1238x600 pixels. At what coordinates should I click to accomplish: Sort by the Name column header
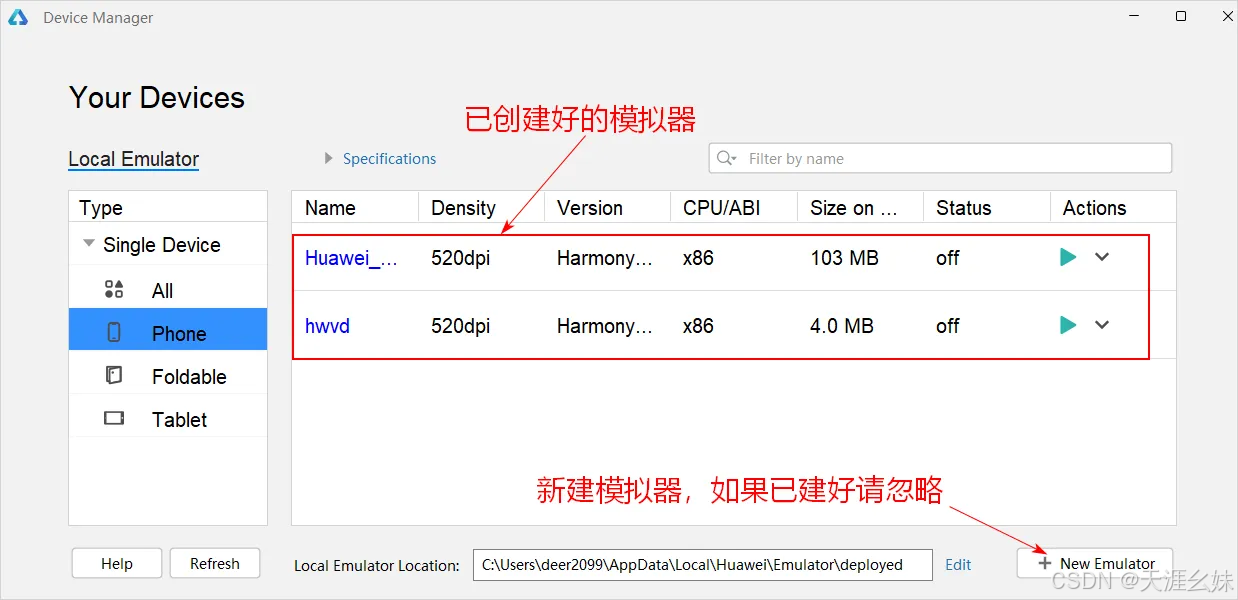click(x=355, y=207)
